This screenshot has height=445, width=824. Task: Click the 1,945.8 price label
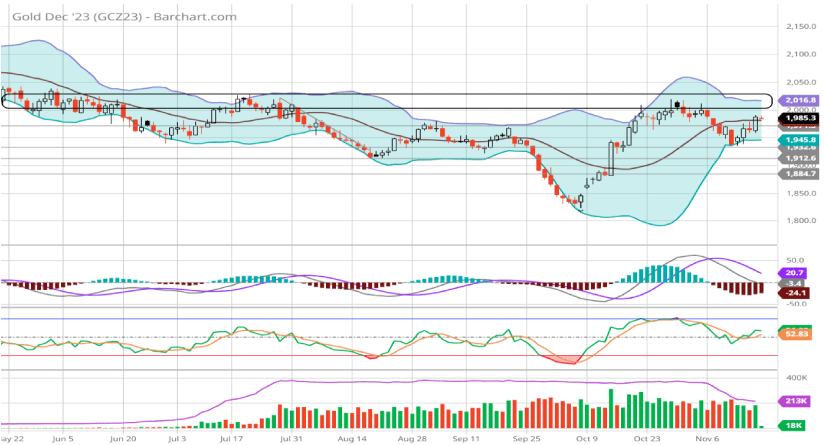[x=801, y=139]
